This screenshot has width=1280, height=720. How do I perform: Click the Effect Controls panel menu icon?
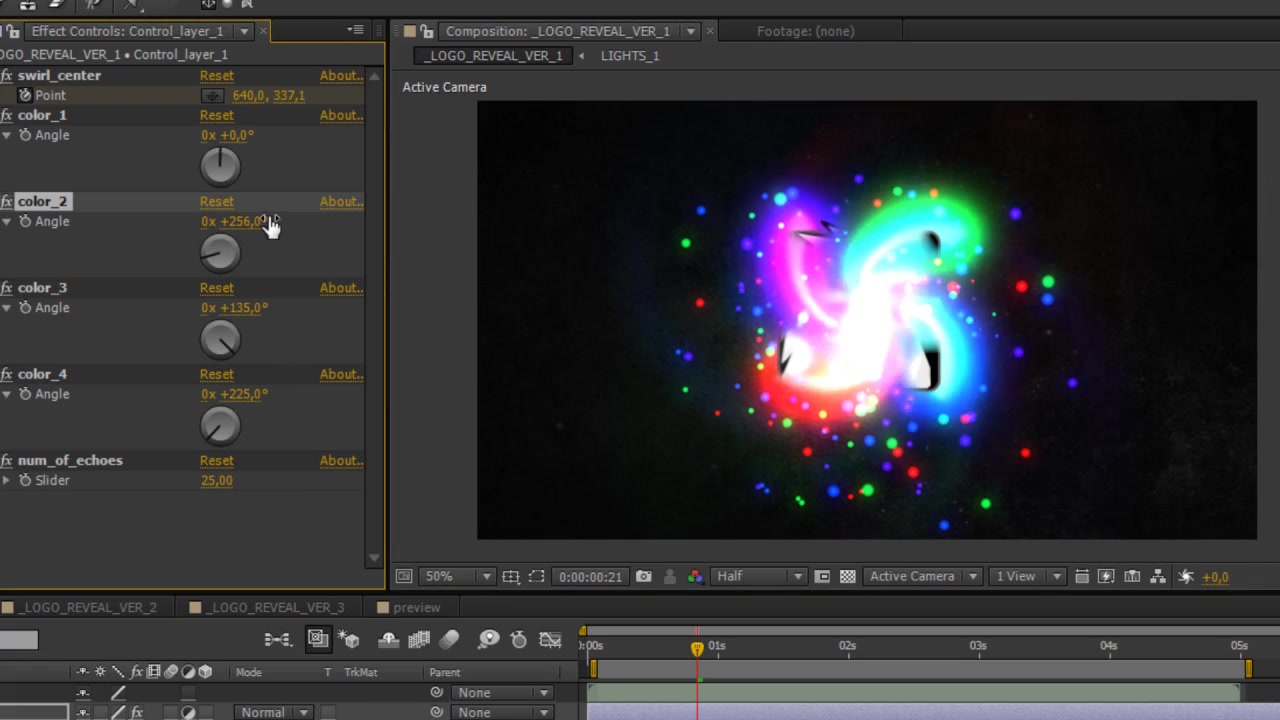tap(355, 30)
